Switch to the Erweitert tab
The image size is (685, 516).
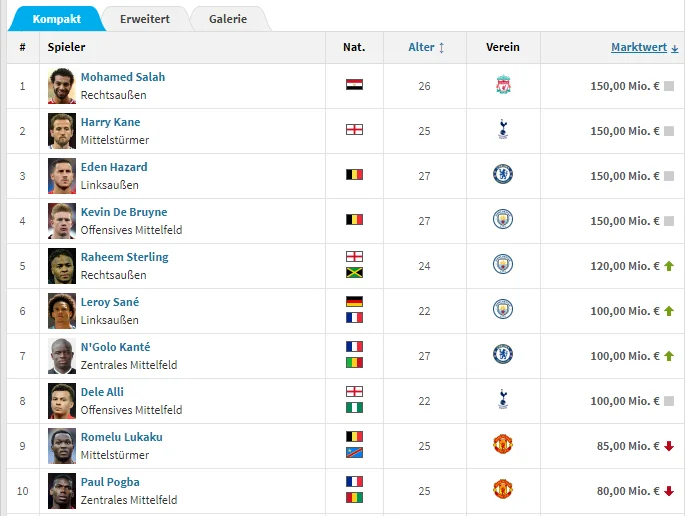tap(144, 19)
